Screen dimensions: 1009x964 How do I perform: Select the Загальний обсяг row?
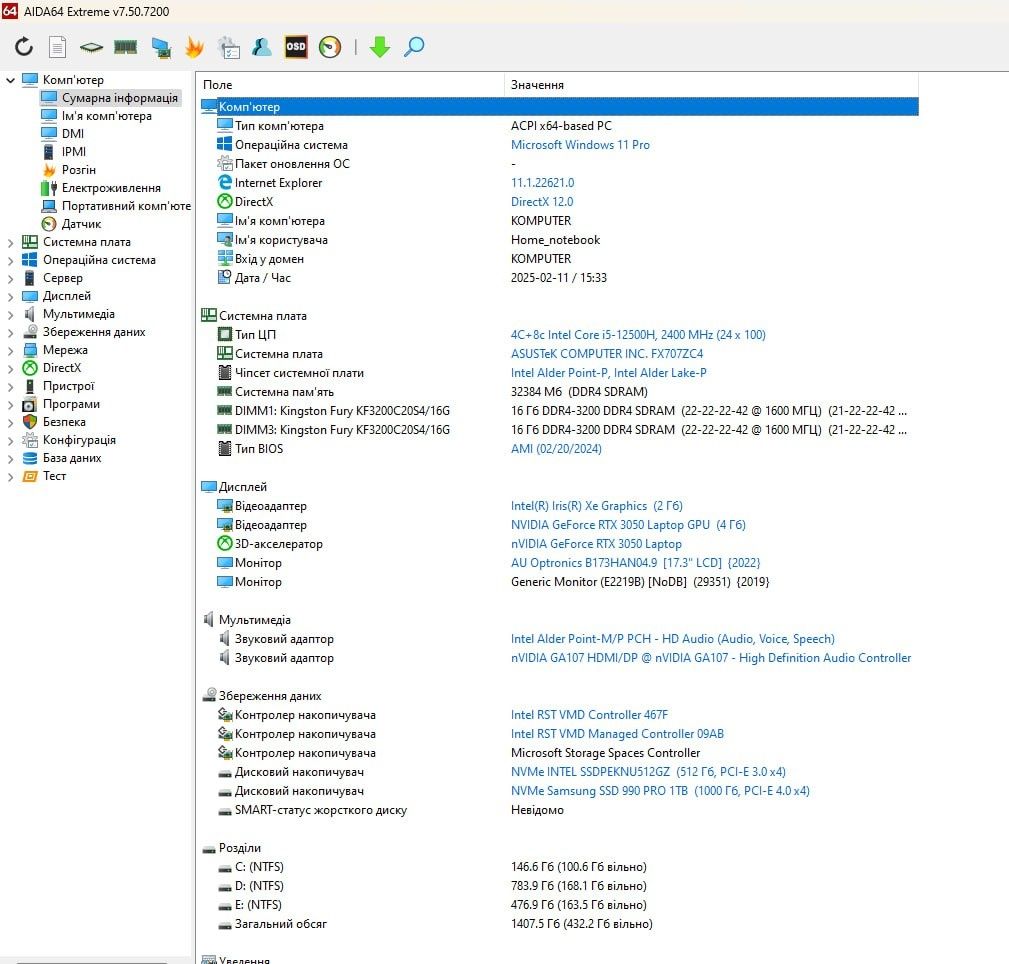[559, 924]
